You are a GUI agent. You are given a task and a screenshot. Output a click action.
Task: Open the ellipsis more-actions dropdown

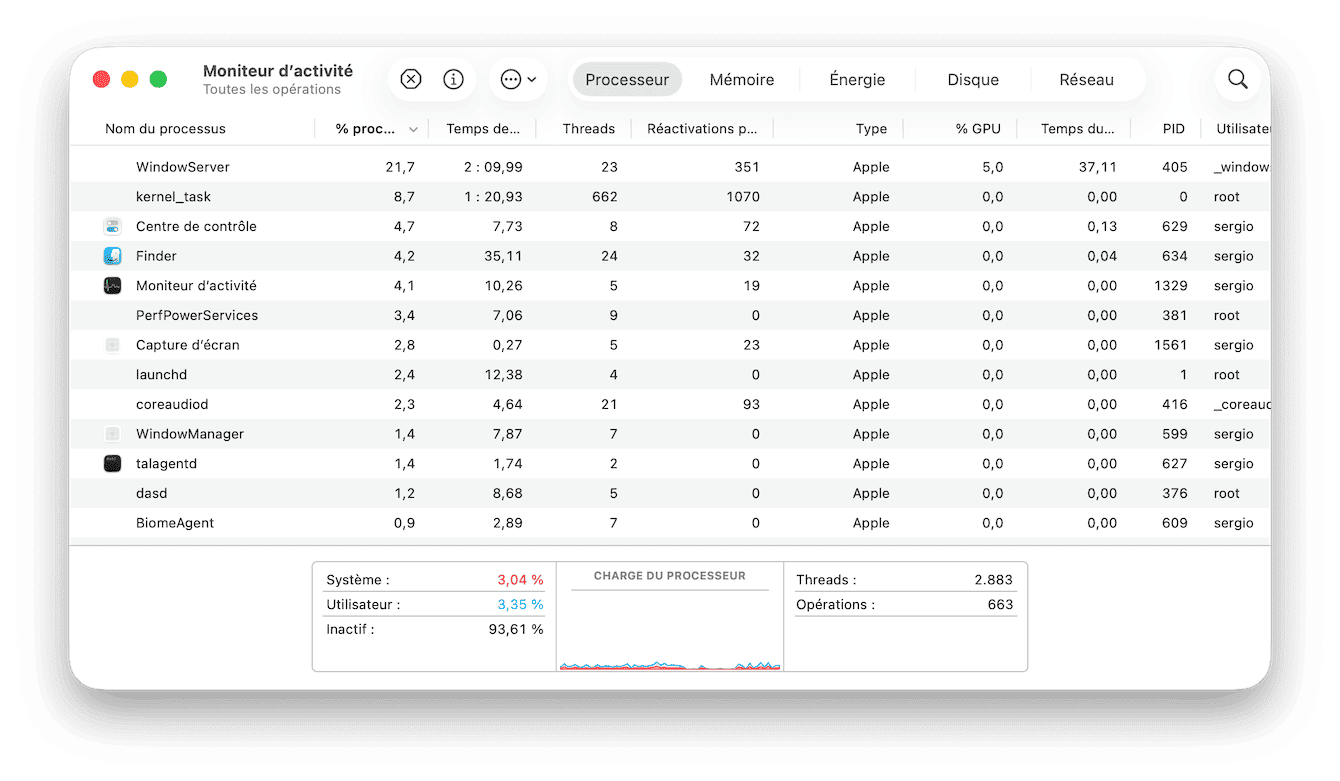[518, 80]
